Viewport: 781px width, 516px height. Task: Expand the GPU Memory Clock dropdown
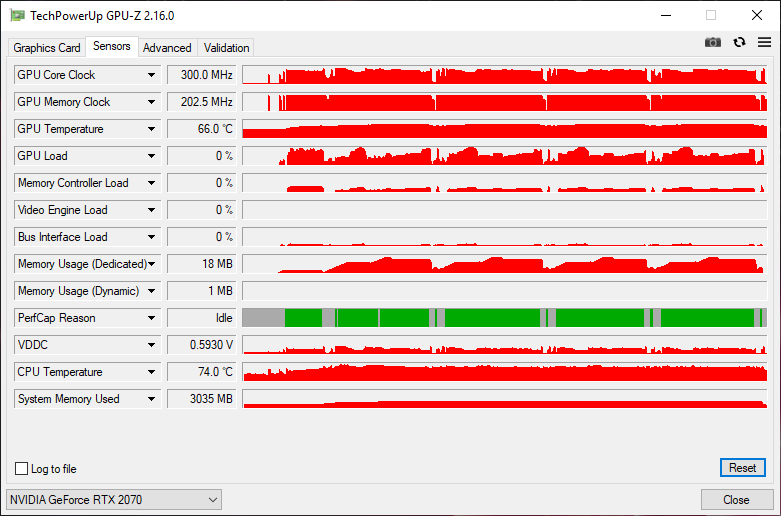151,102
